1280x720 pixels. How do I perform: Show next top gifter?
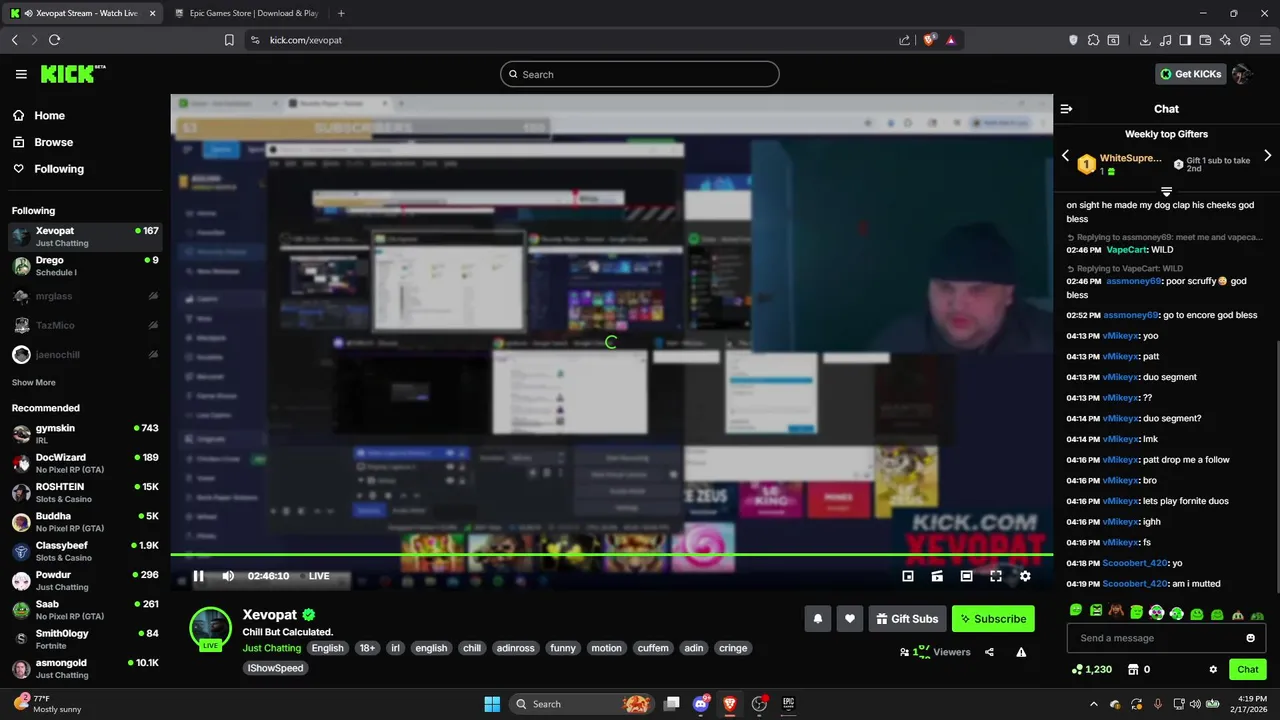point(1267,156)
